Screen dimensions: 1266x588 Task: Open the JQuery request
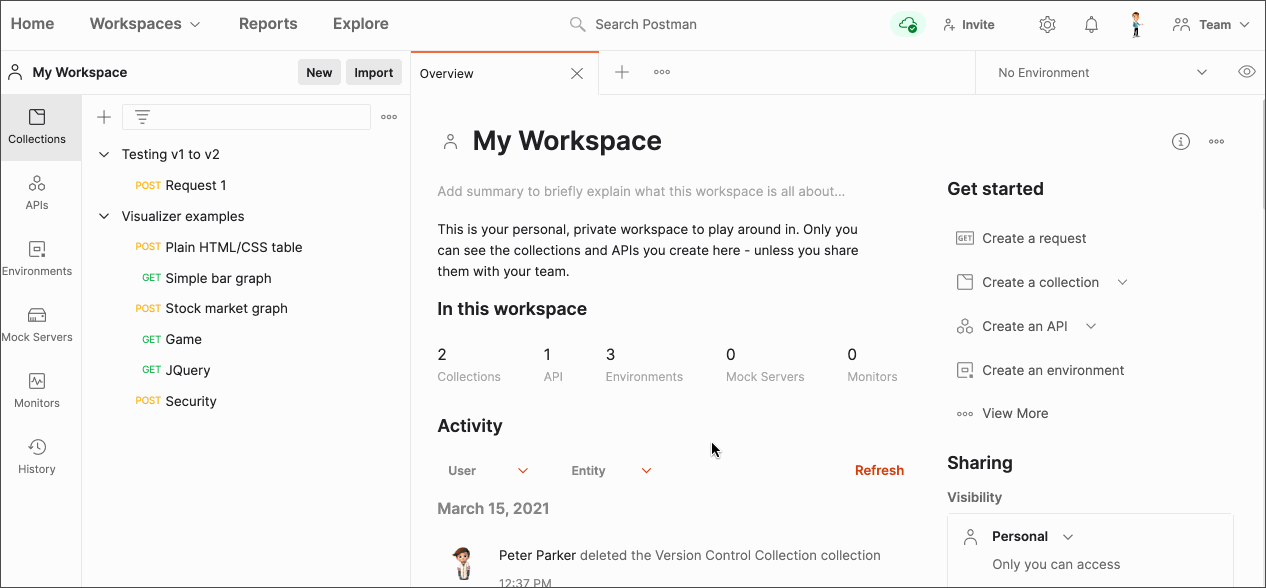pyautogui.click(x=188, y=370)
